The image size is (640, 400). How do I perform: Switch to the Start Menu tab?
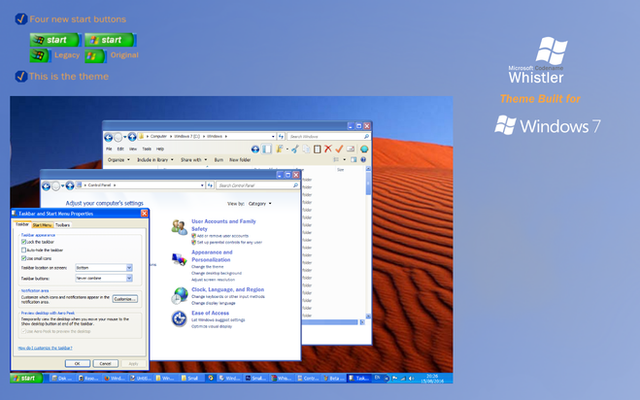coord(42,225)
